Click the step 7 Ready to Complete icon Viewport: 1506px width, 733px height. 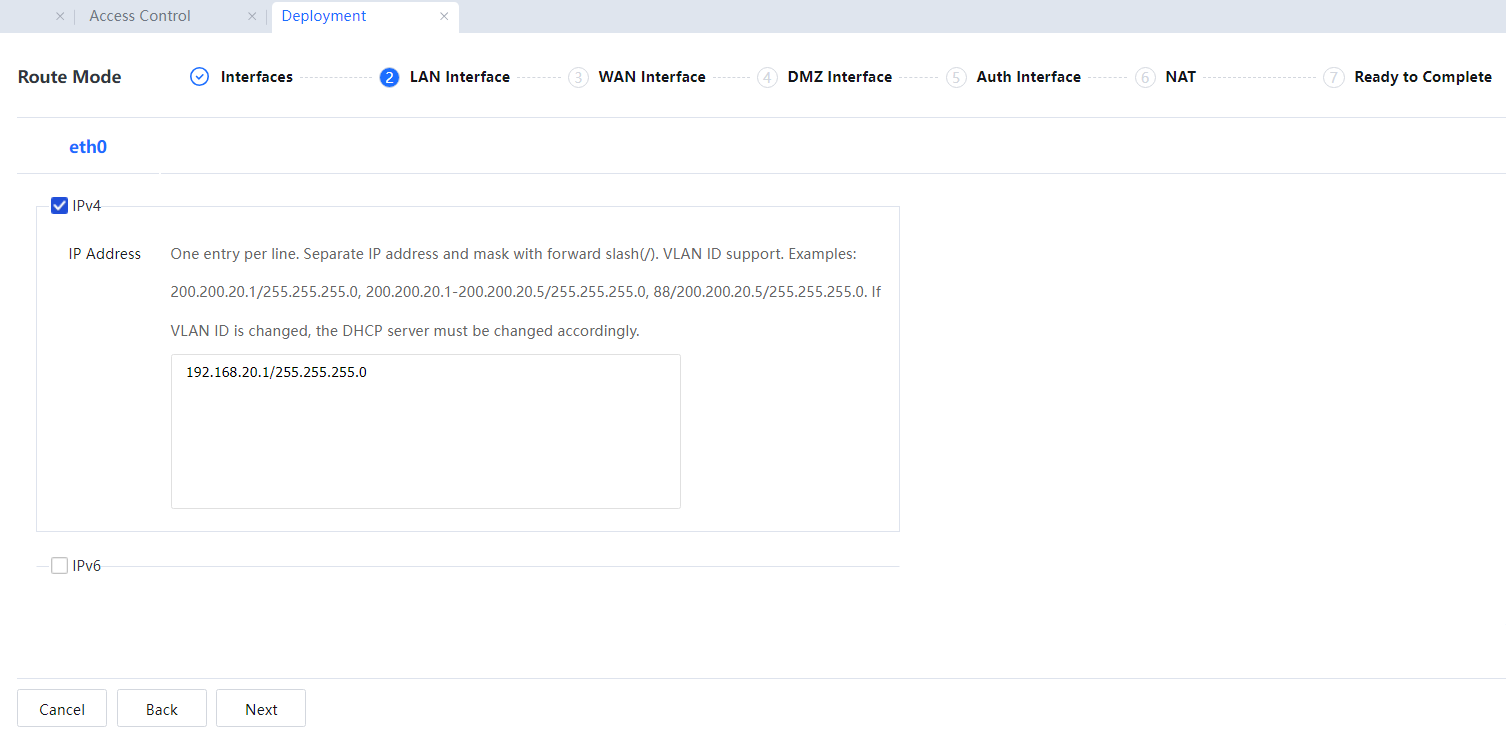point(1333,77)
